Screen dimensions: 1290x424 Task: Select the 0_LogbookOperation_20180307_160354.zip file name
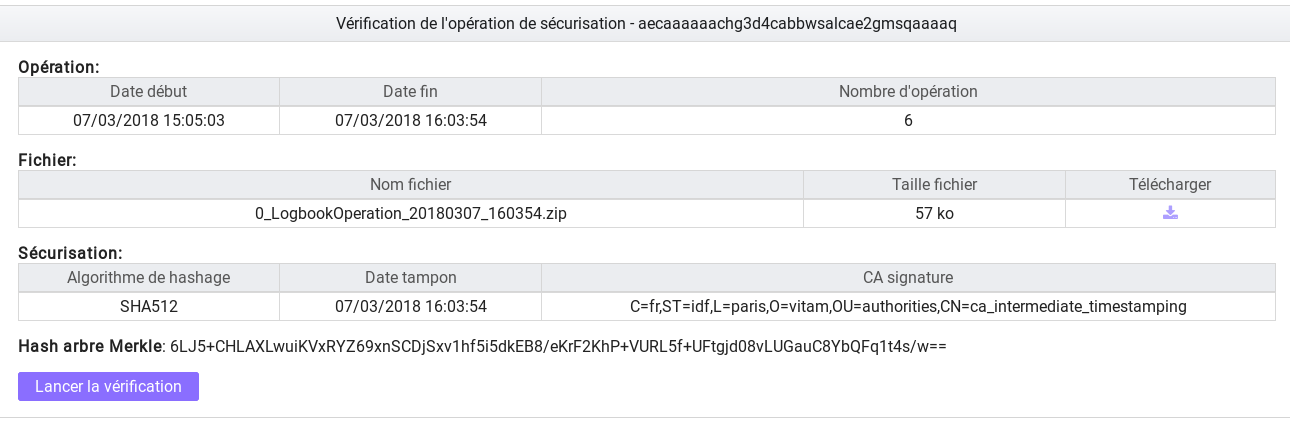tap(411, 213)
